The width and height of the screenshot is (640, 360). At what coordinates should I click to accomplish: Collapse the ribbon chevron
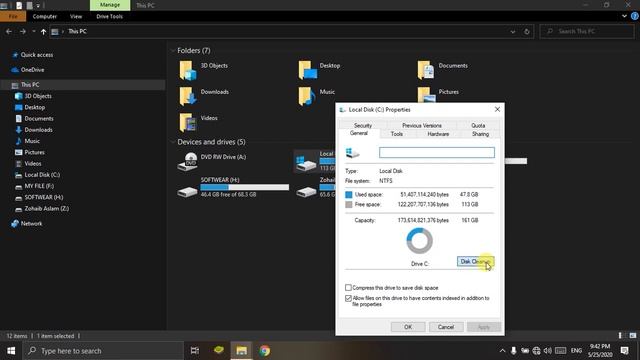coord(624,16)
